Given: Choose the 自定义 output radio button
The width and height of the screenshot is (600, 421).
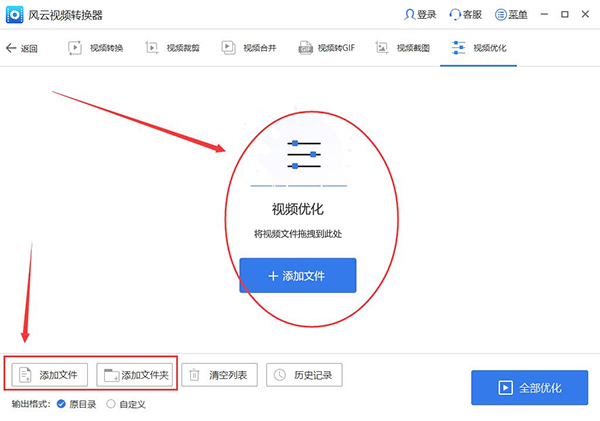Looking at the screenshot, I should [x=110, y=404].
